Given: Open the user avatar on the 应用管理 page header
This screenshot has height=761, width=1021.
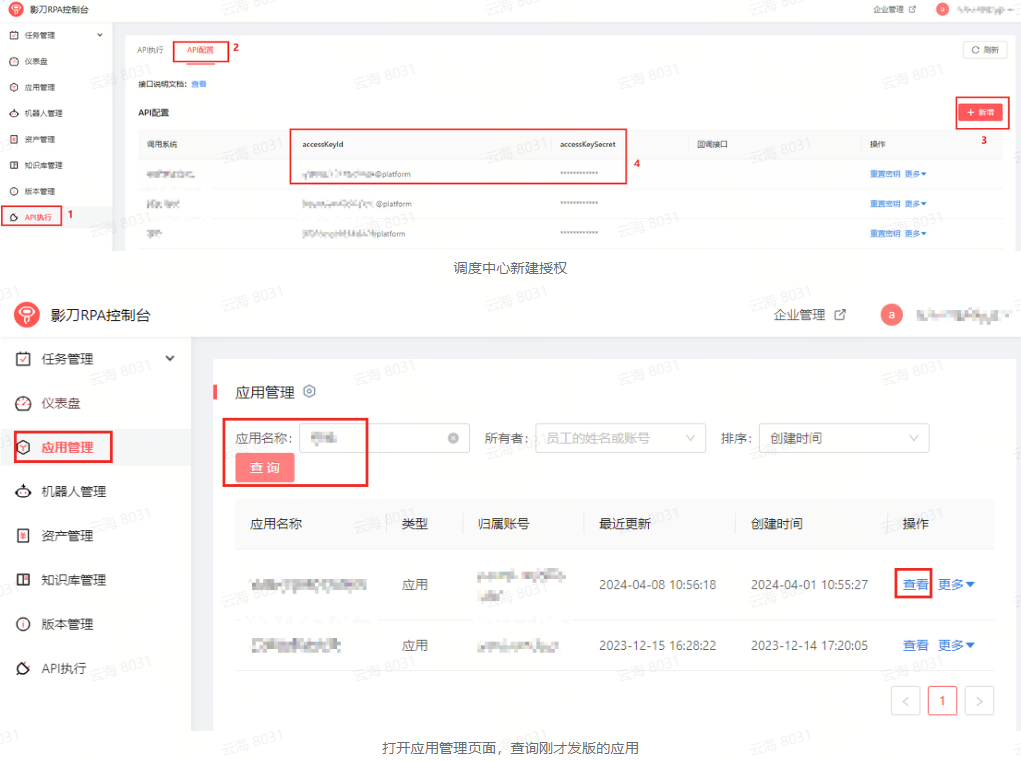Looking at the screenshot, I should (891, 315).
